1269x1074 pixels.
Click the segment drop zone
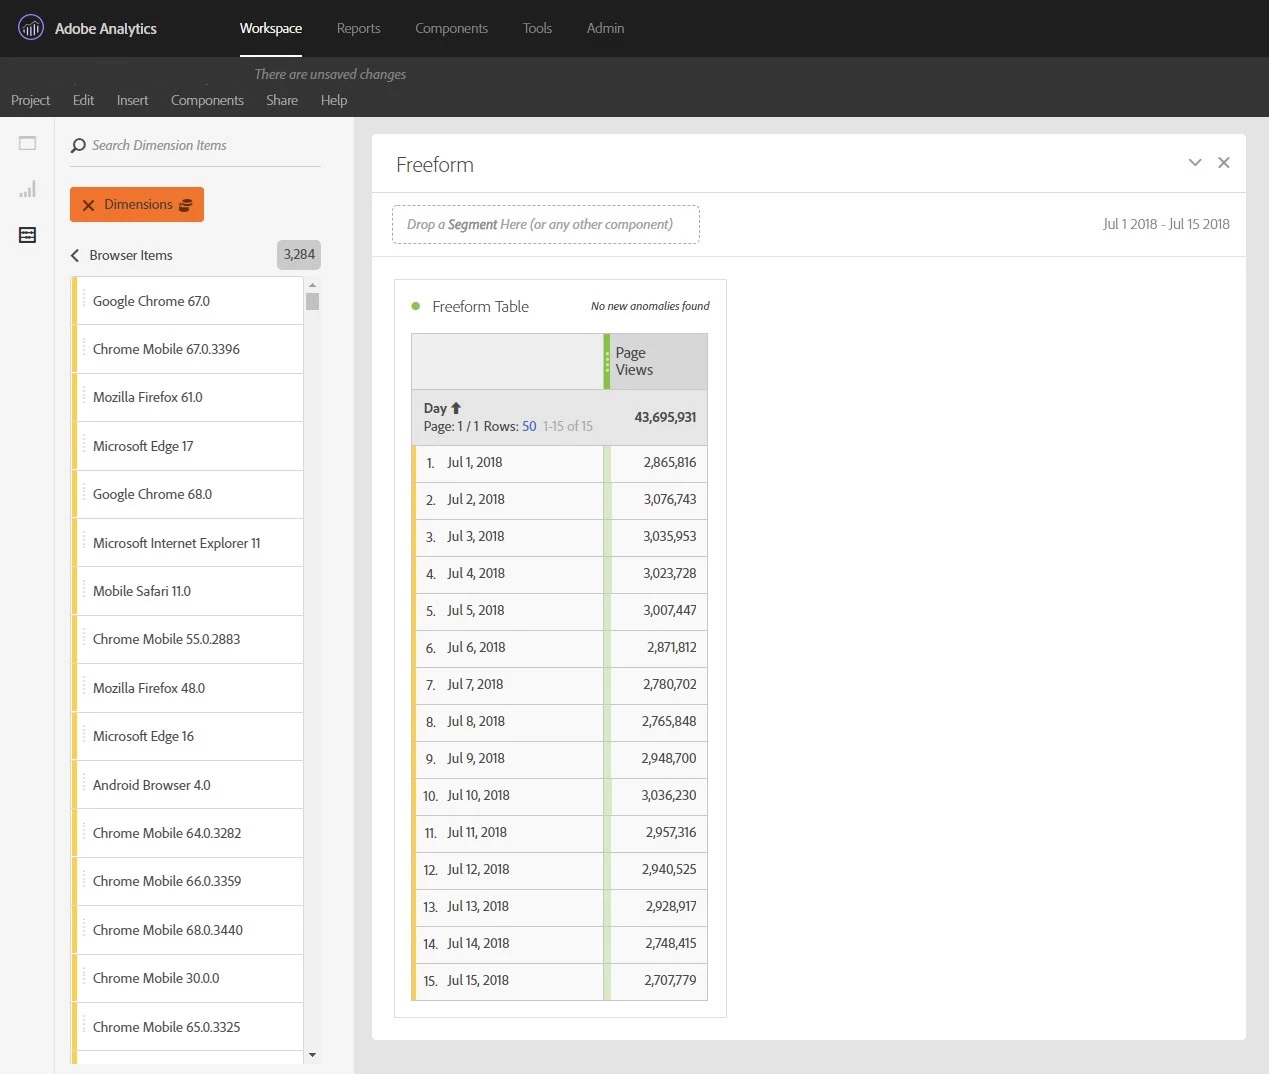(x=546, y=224)
